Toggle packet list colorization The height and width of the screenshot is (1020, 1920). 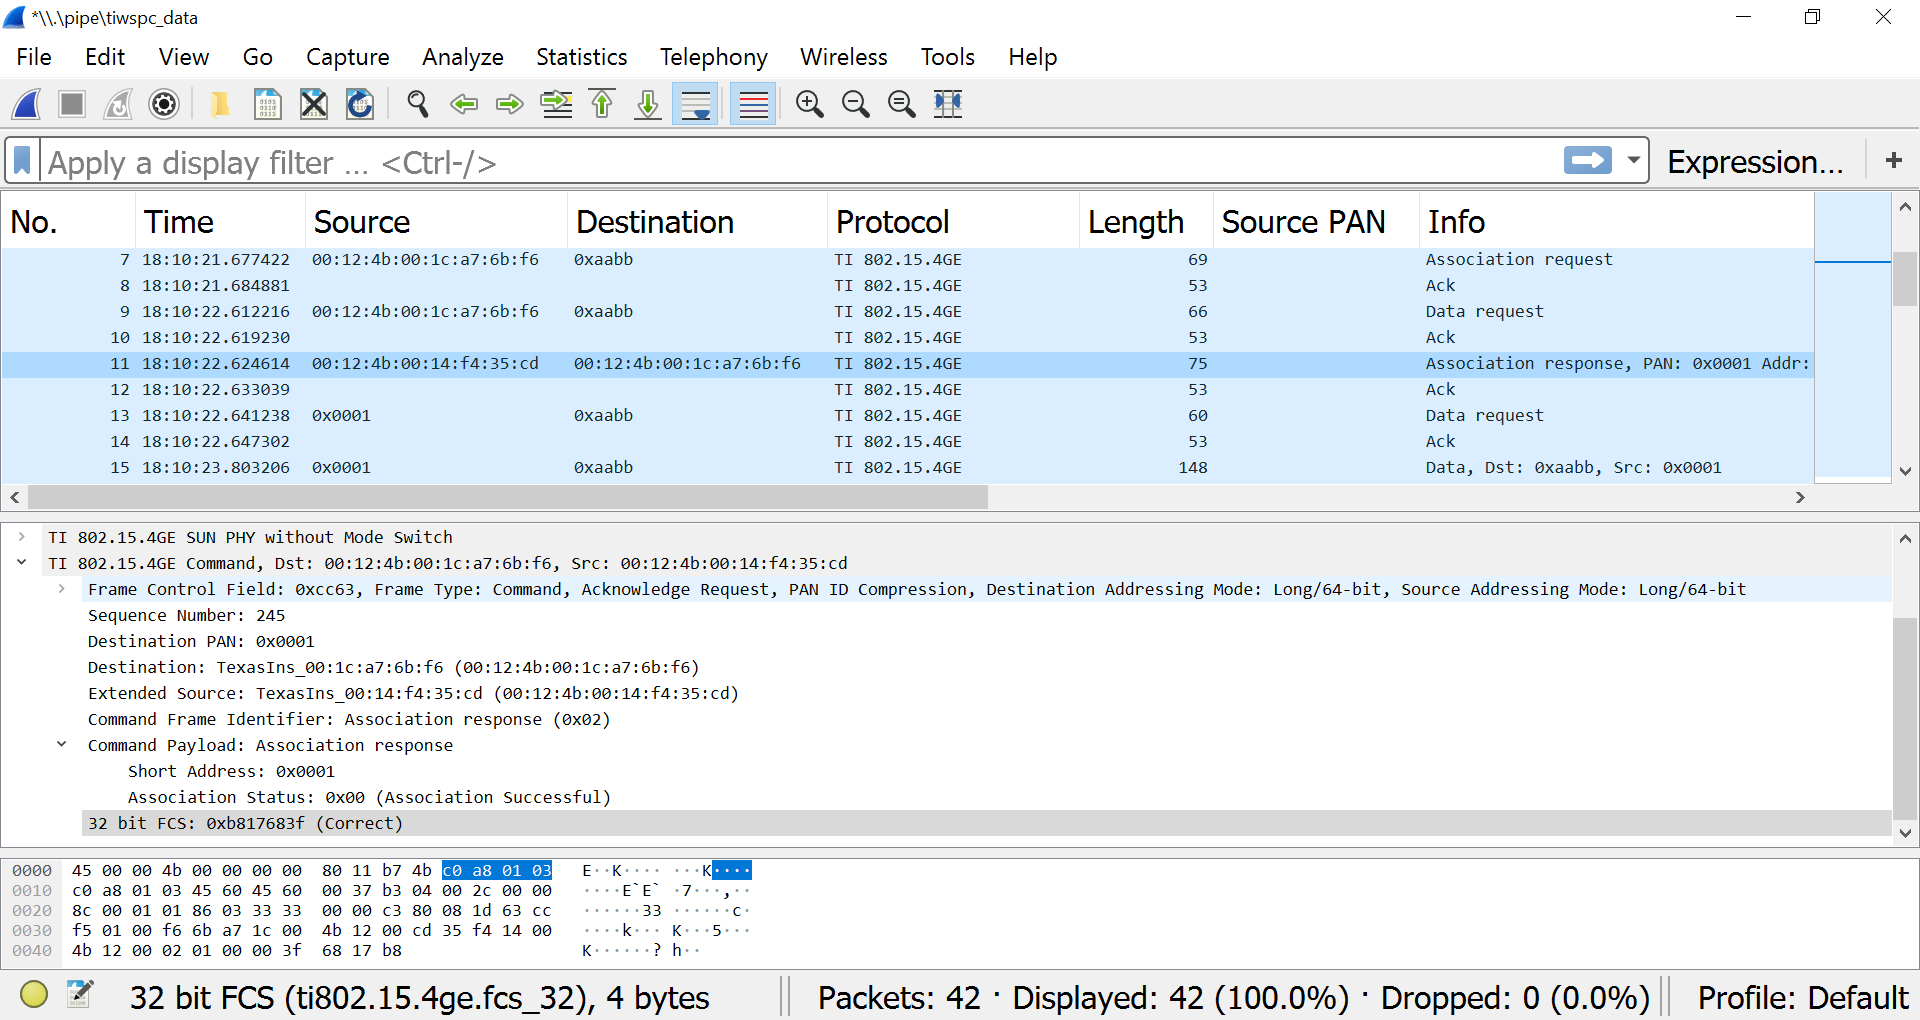[x=753, y=104]
